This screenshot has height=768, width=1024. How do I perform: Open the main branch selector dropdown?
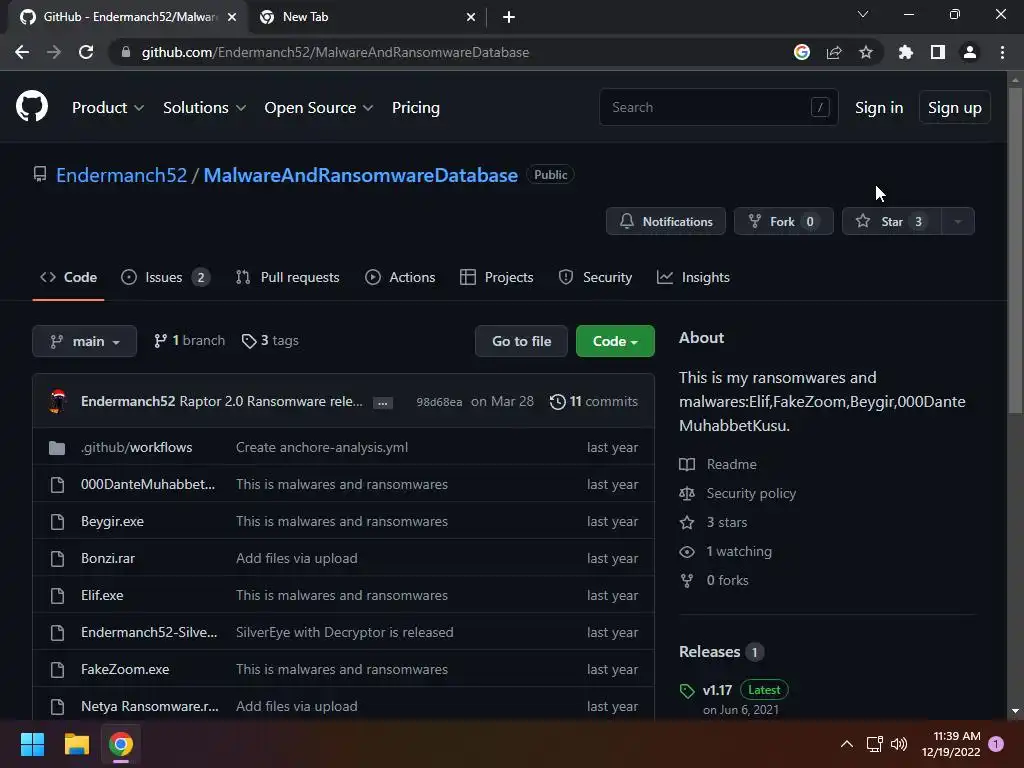coord(84,341)
